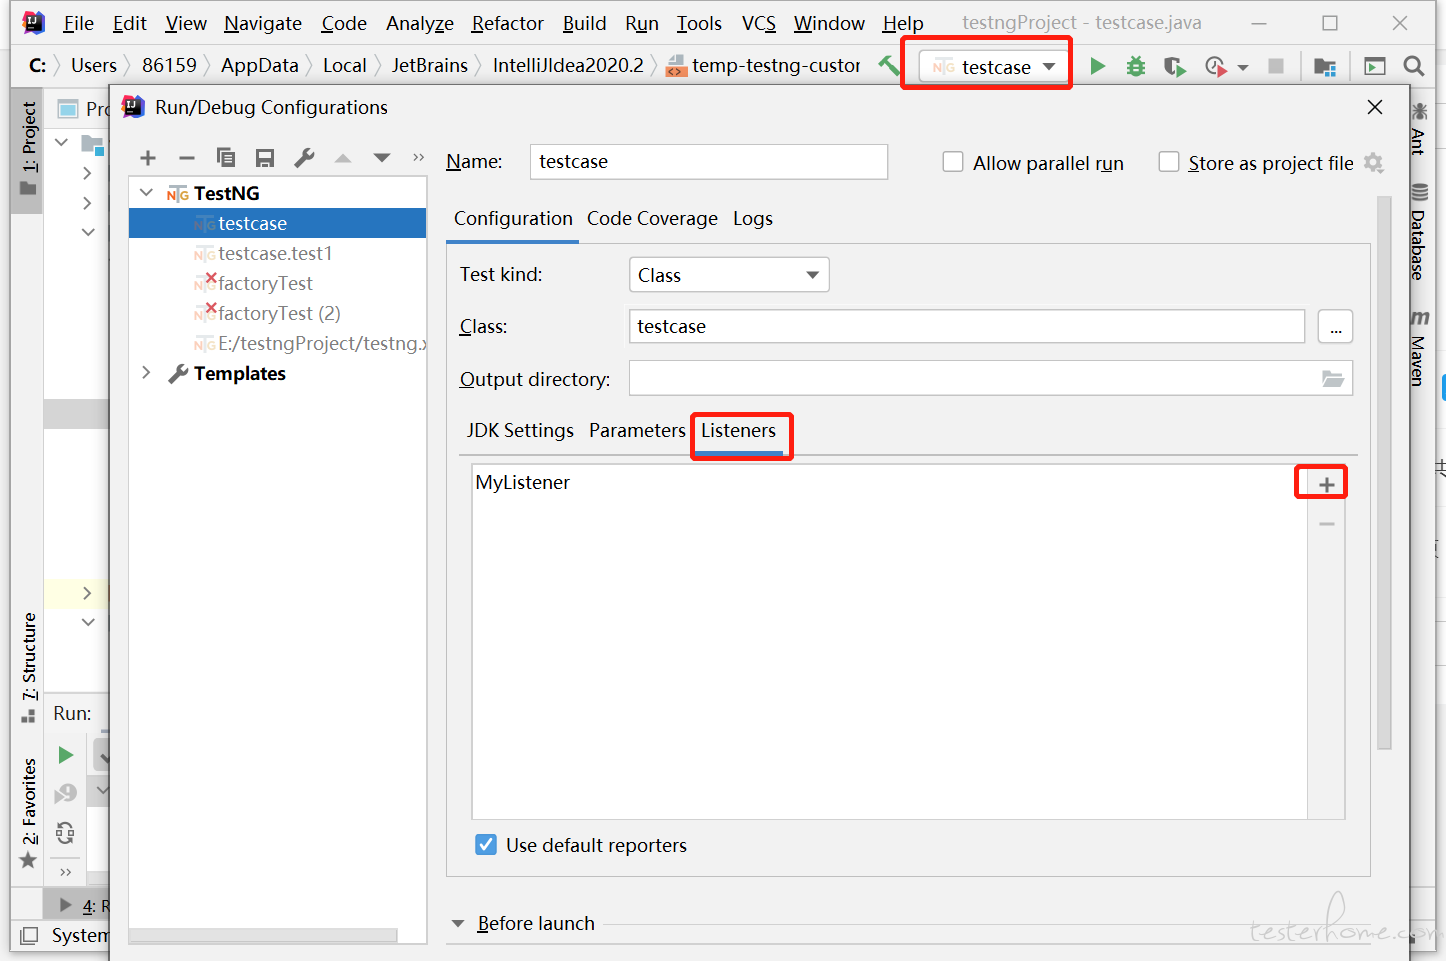Viewport: 1446px width, 961px height.
Task: Select testcase configuration in tree
Action: tap(278, 223)
